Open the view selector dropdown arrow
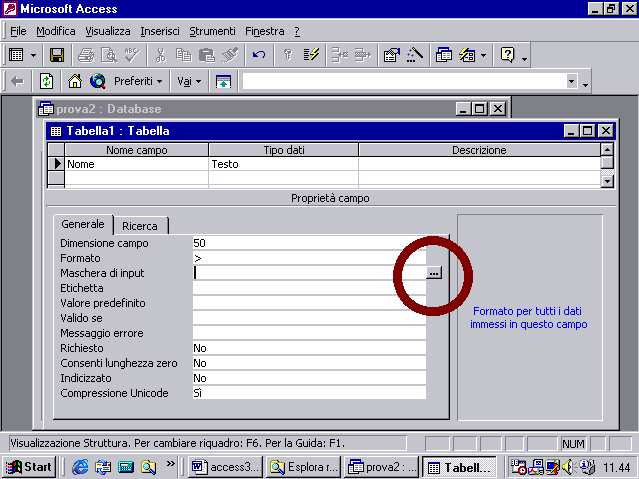The image size is (639, 479). (x=33, y=55)
